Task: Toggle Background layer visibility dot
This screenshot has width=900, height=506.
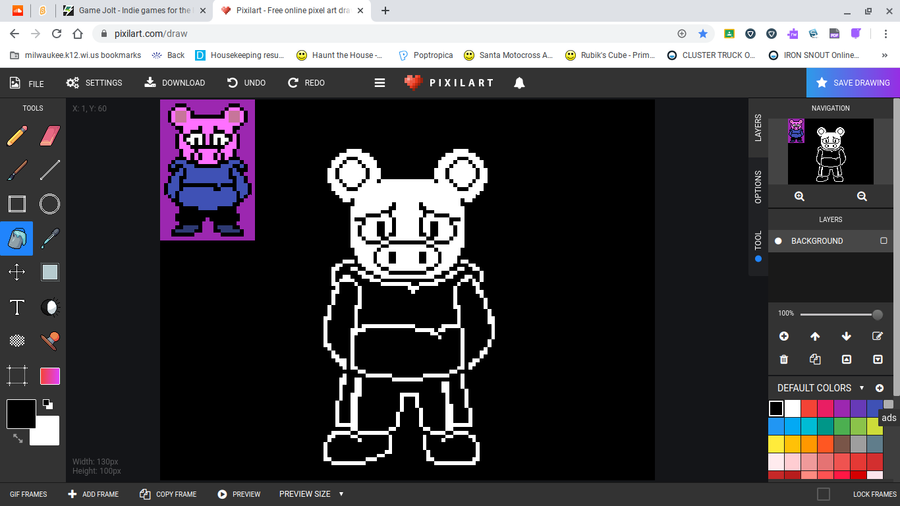Action: coord(778,241)
